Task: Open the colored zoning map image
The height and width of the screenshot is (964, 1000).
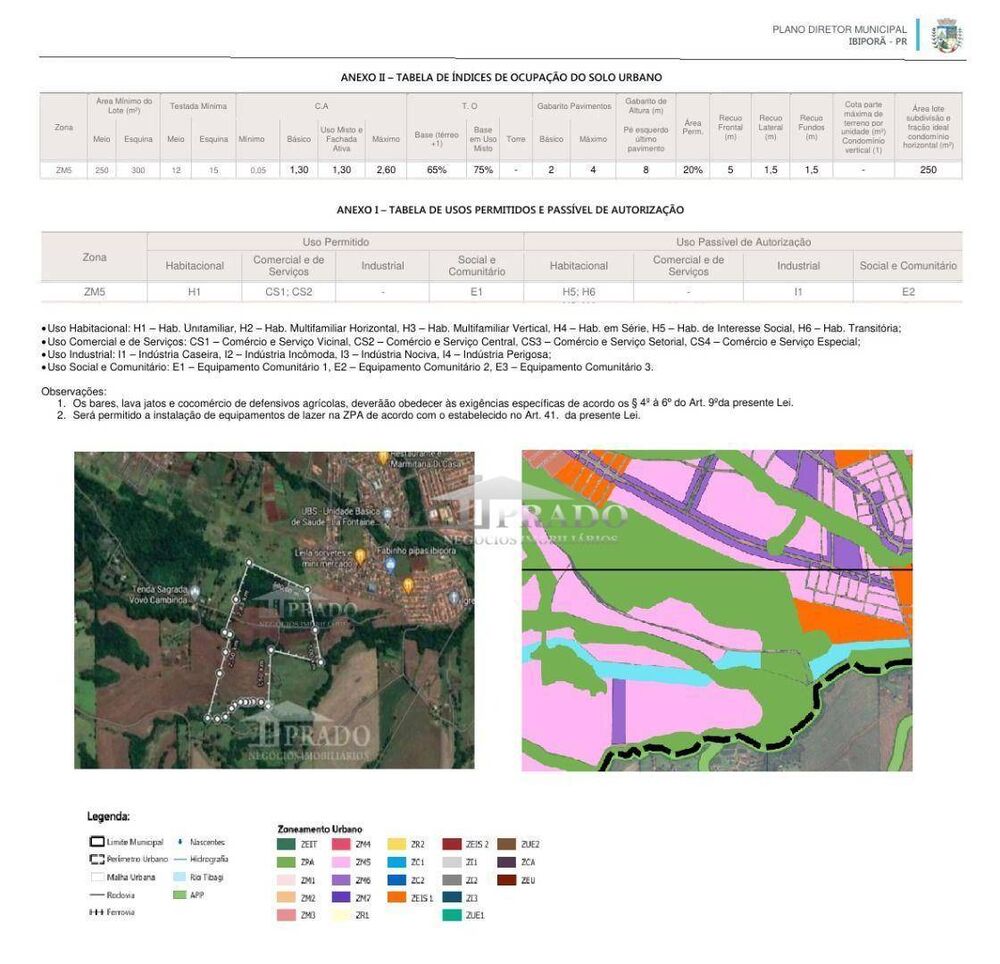Action: coord(717,610)
